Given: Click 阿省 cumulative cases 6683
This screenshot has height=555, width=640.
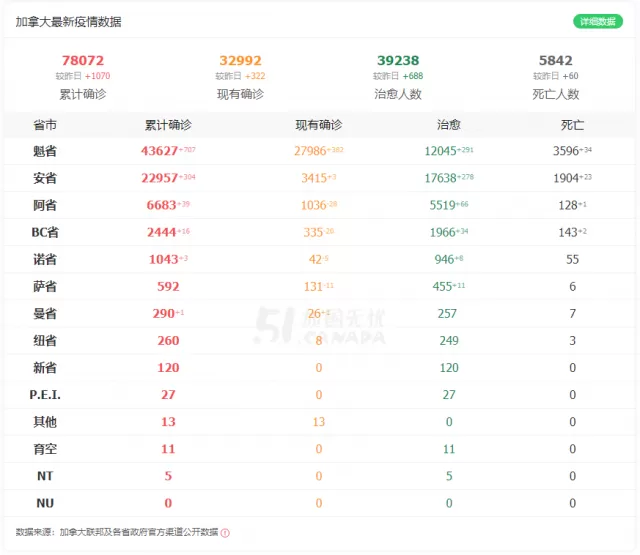Looking at the screenshot, I should [161, 205].
